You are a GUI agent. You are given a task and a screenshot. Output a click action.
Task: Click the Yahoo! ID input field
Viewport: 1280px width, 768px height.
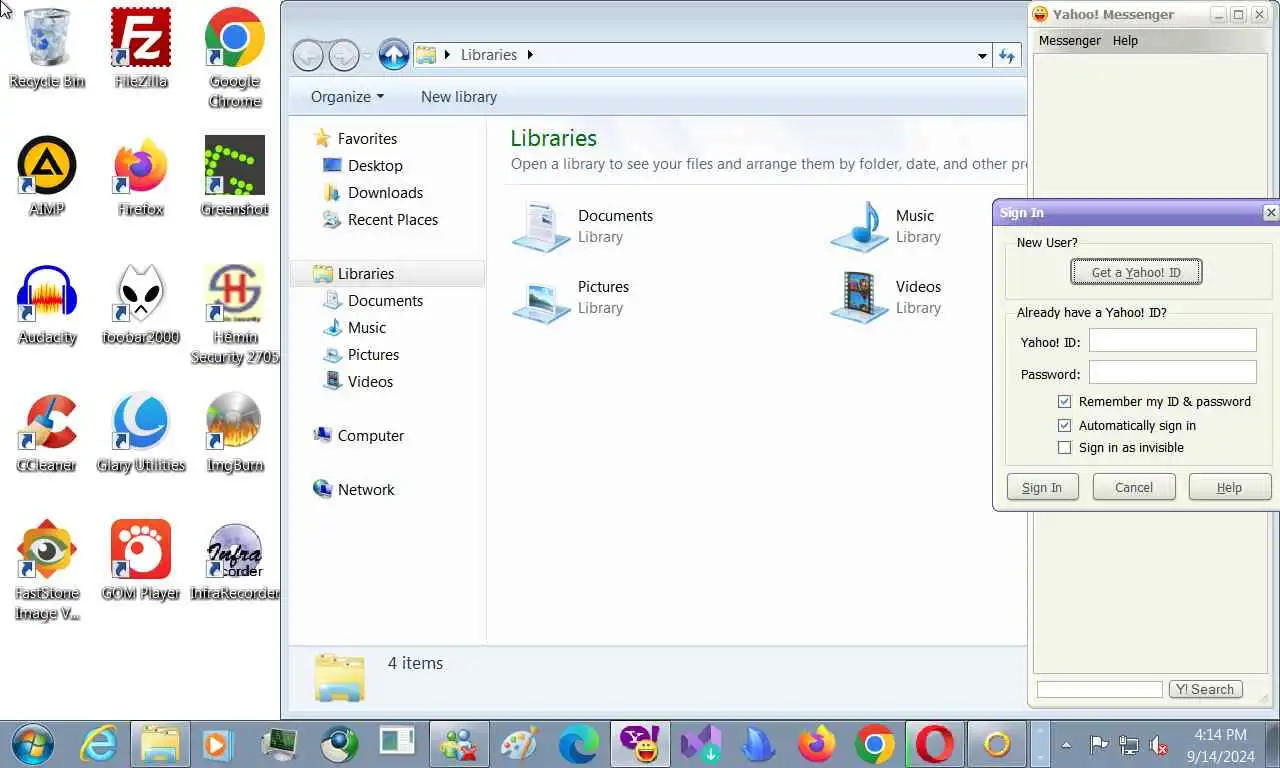pyautogui.click(x=1172, y=341)
